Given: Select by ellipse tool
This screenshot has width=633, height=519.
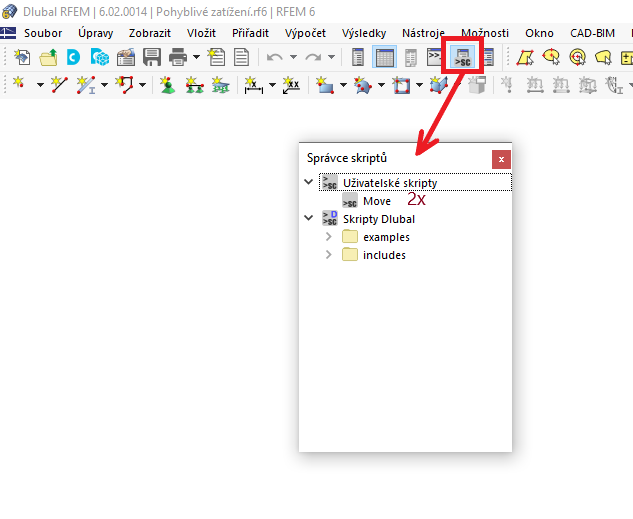Looking at the screenshot, I should (x=551, y=57).
